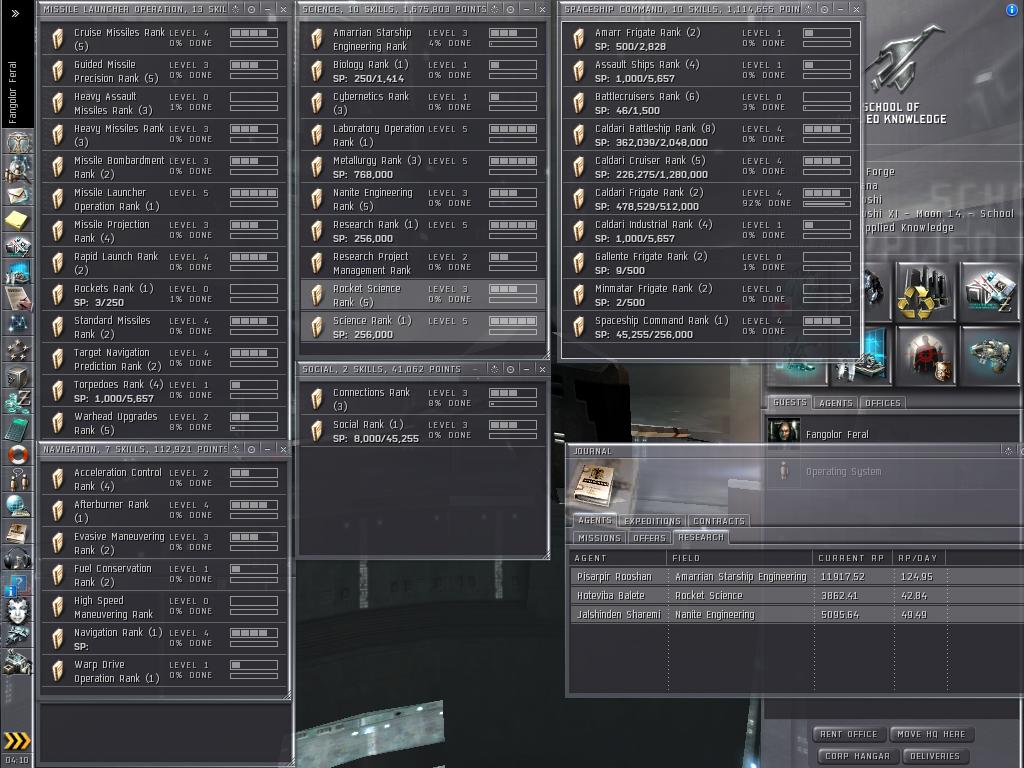The width and height of the screenshot is (1024, 768).
Task: Click Connections Rank 8% progress bar
Action: pyautogui.click(x=513, y=404)
